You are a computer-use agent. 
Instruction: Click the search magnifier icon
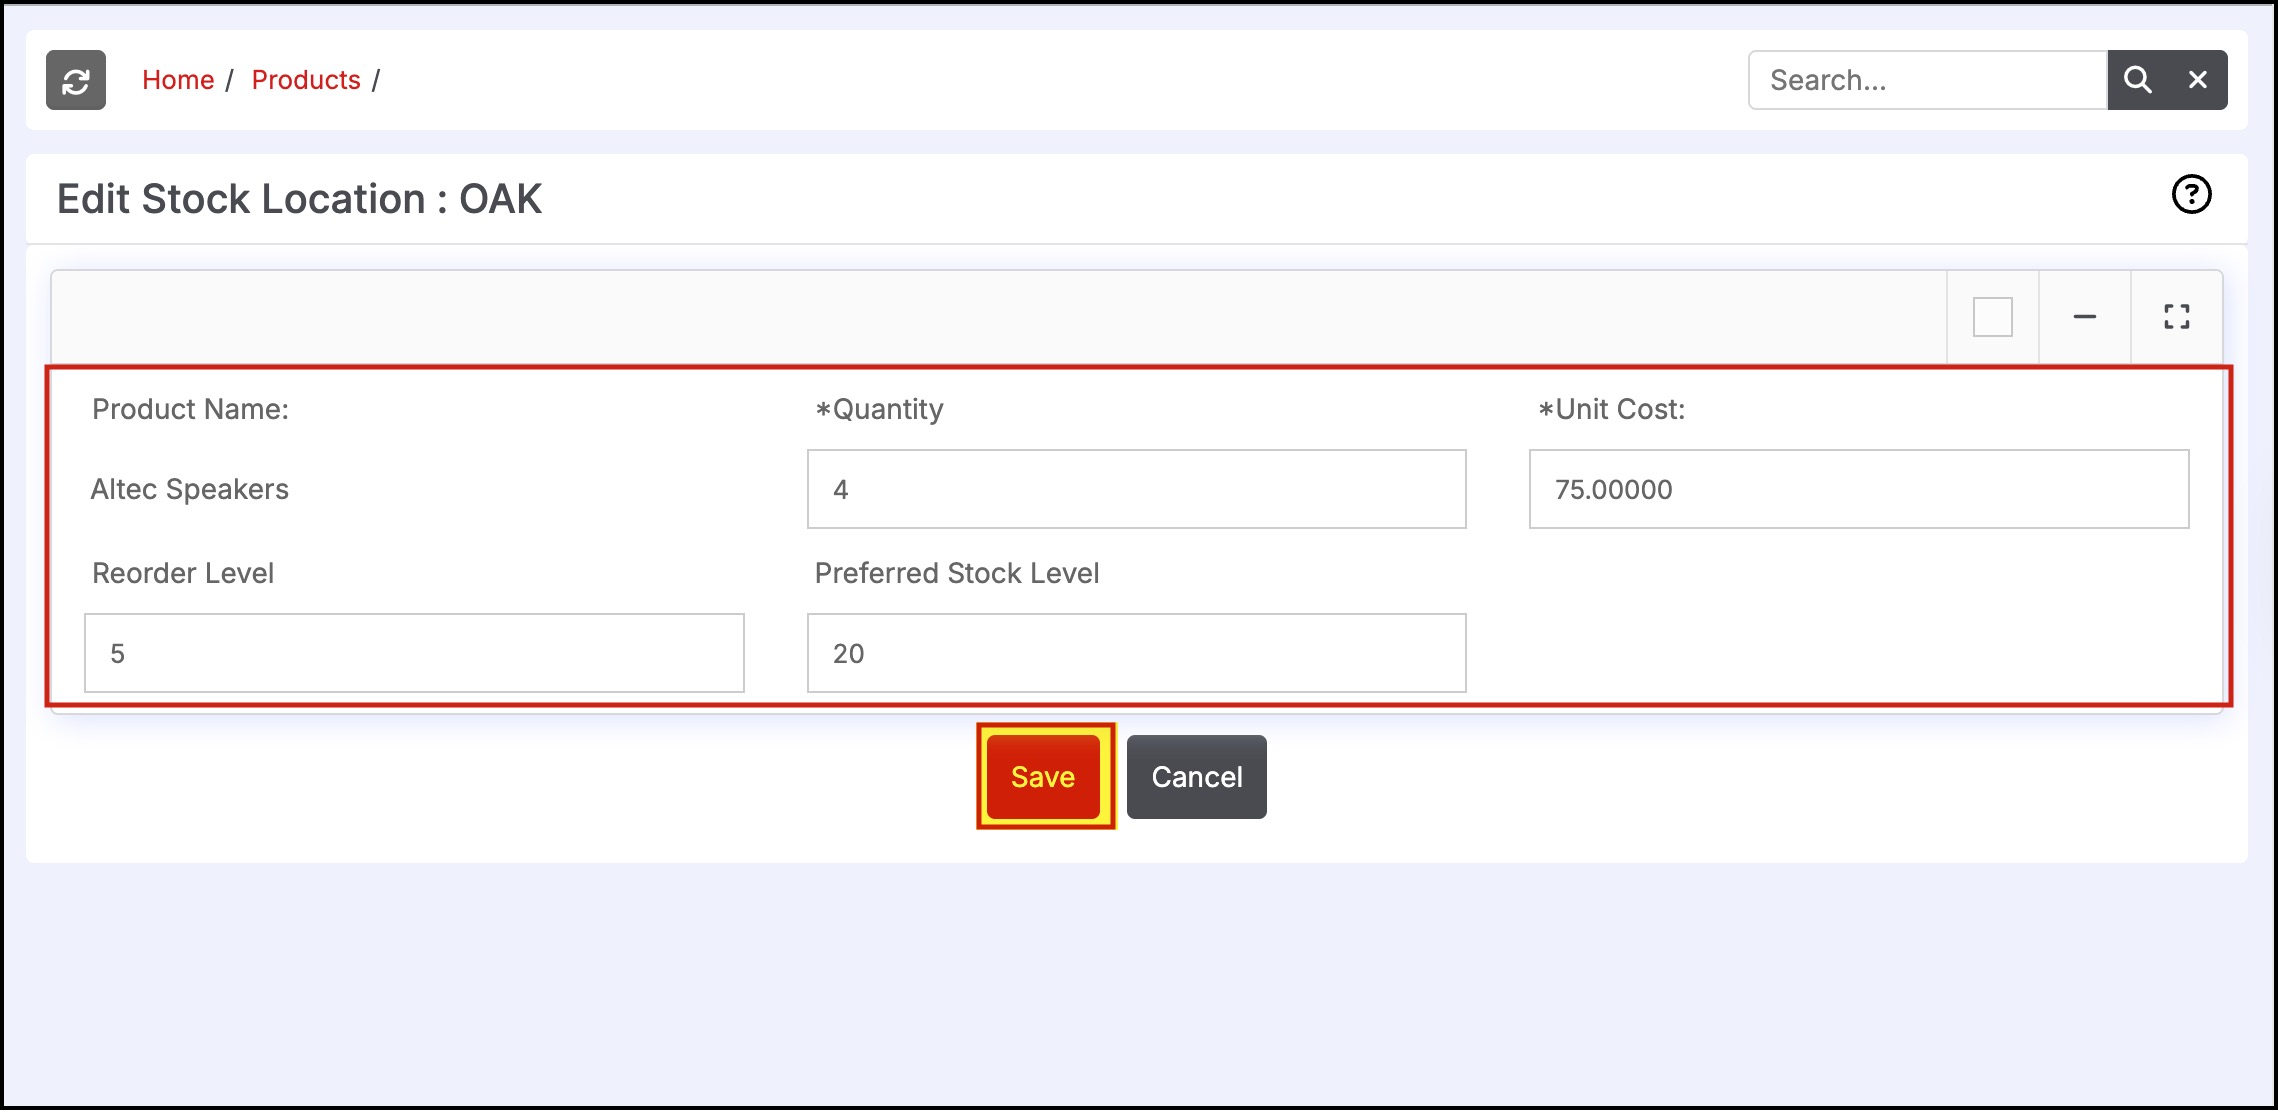point(2137,80)
